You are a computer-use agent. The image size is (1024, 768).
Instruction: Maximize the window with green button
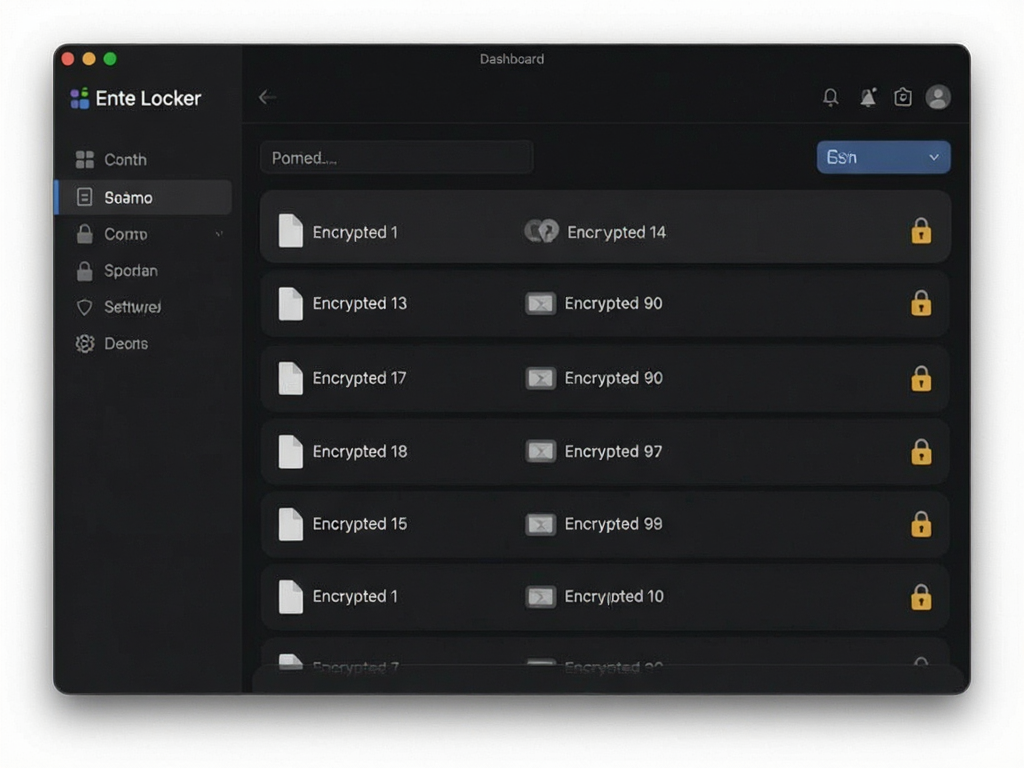(x=110, y=59)
